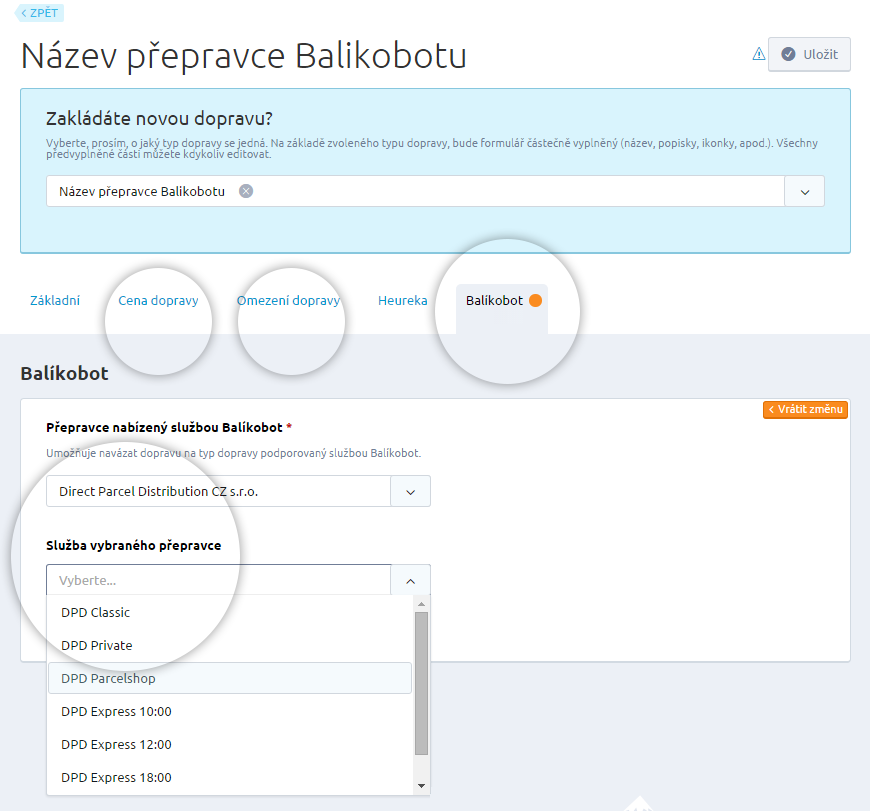Pick DPD Express 10:00 service
This screenshot has width=870, height=811.
click(x=230, y=712)
